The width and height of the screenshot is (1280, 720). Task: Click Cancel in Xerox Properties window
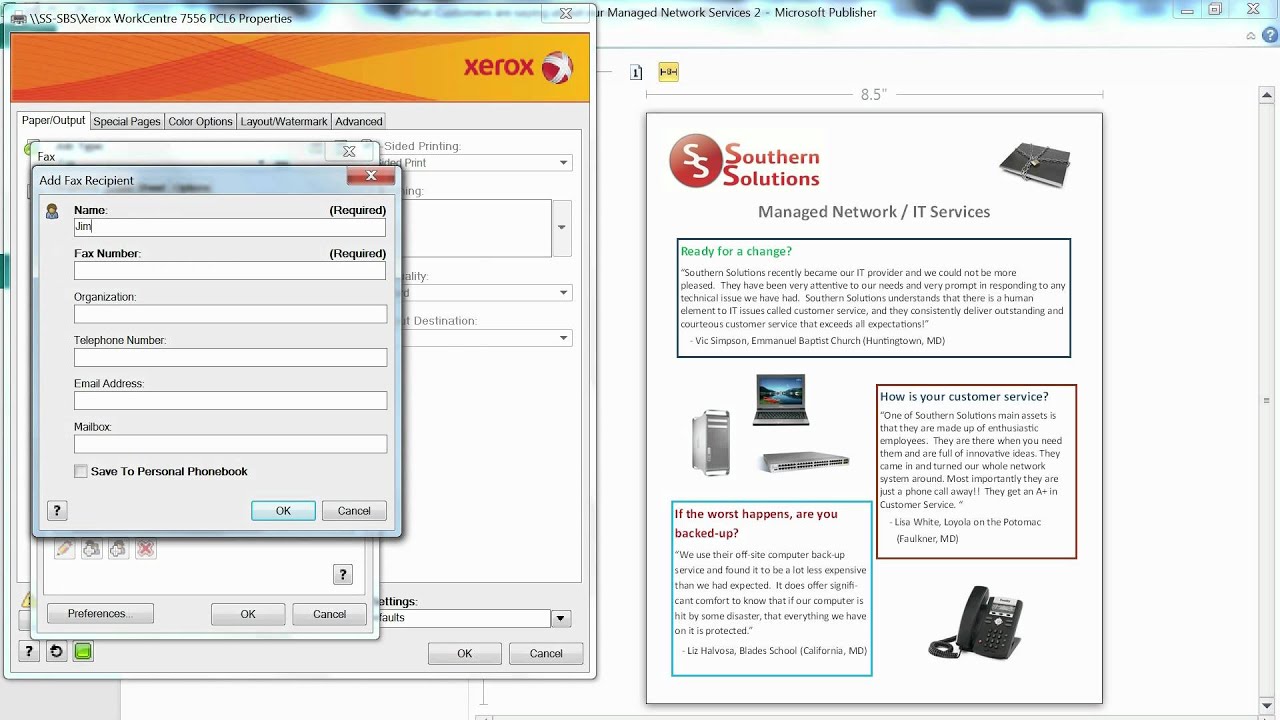(x=546, y=653)
